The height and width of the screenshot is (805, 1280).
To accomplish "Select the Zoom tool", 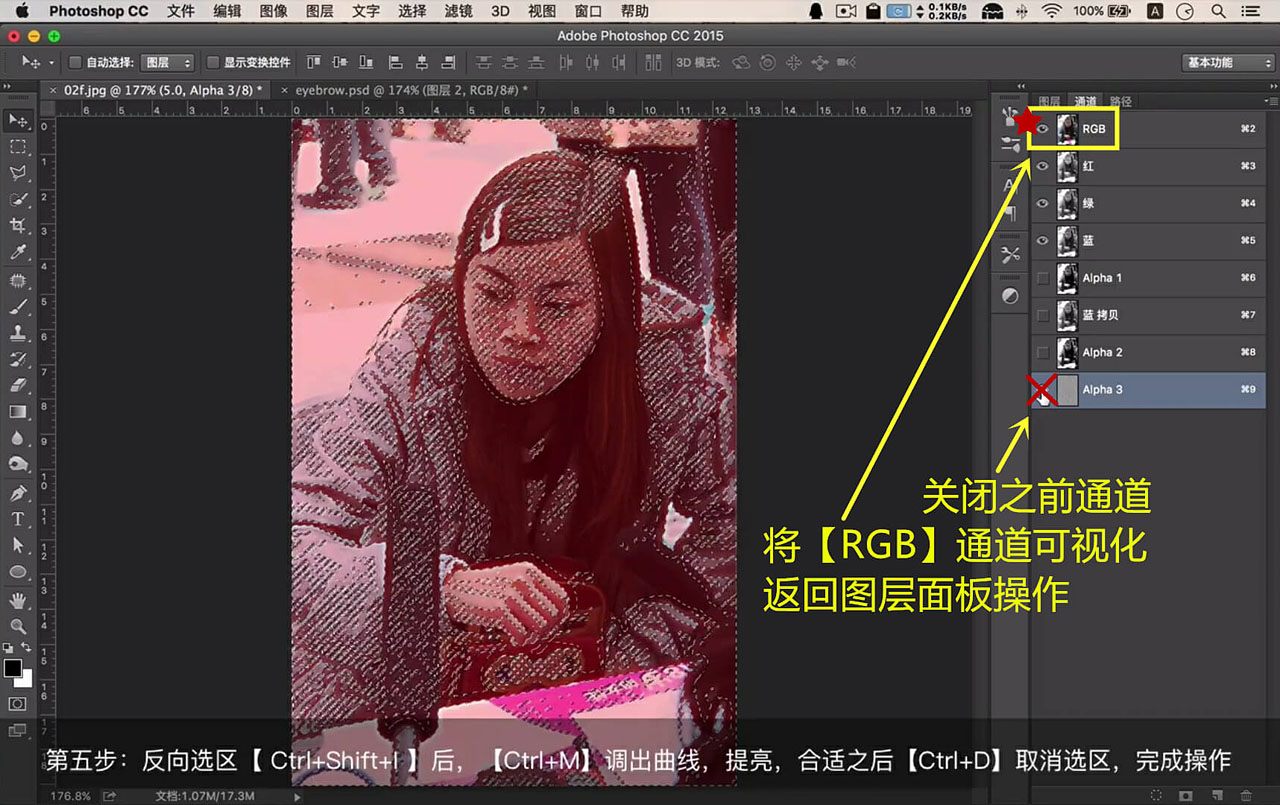I will pyautogui.click(x=18, y=626).
